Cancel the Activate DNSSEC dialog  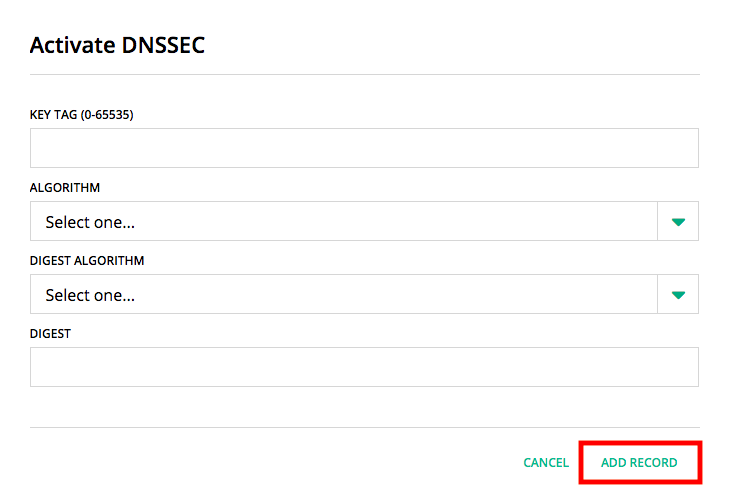(546, 463)
